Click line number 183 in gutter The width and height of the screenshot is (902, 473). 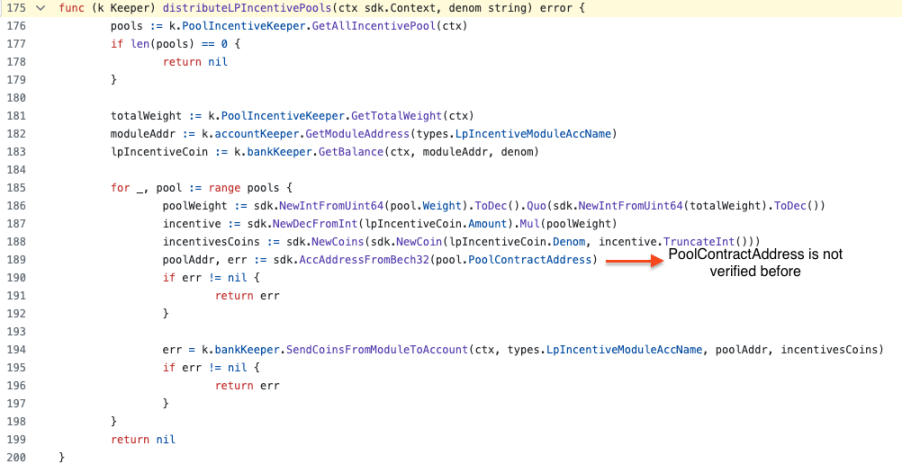15,152
